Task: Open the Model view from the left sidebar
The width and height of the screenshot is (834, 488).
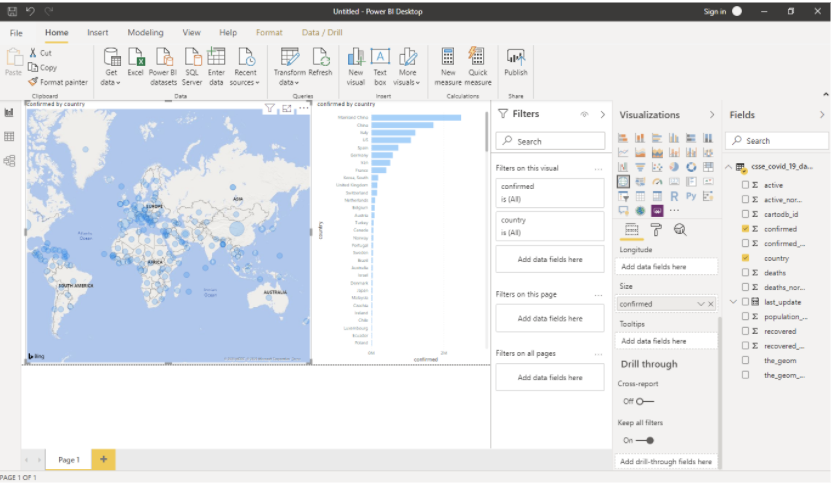Action: [9, 161]
